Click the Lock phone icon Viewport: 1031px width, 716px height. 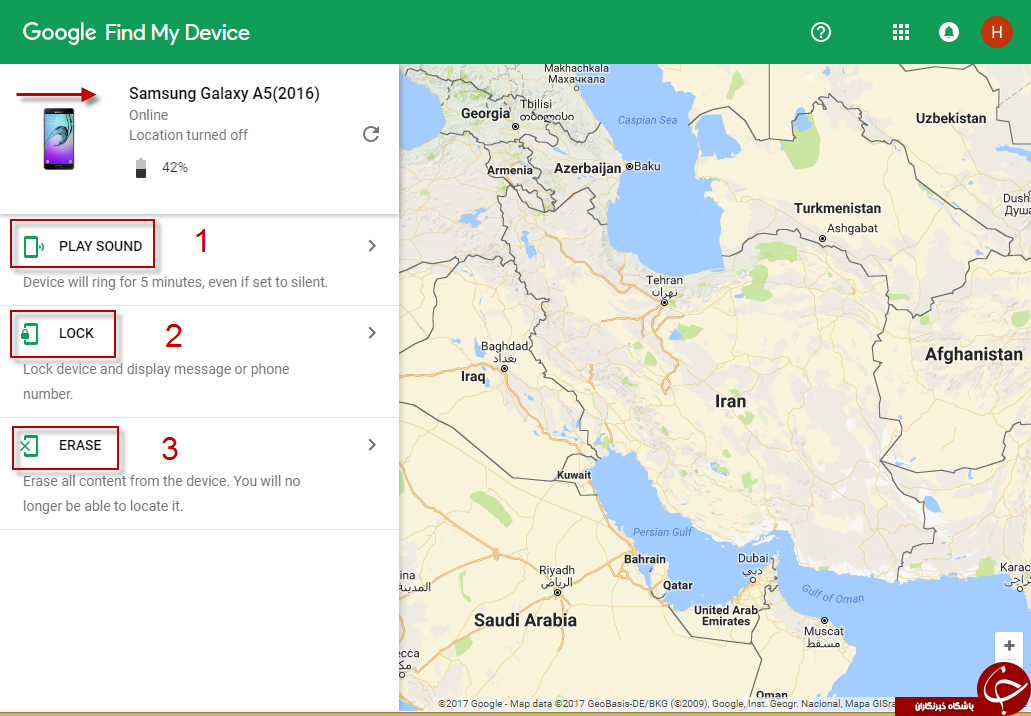click(30, 333)
